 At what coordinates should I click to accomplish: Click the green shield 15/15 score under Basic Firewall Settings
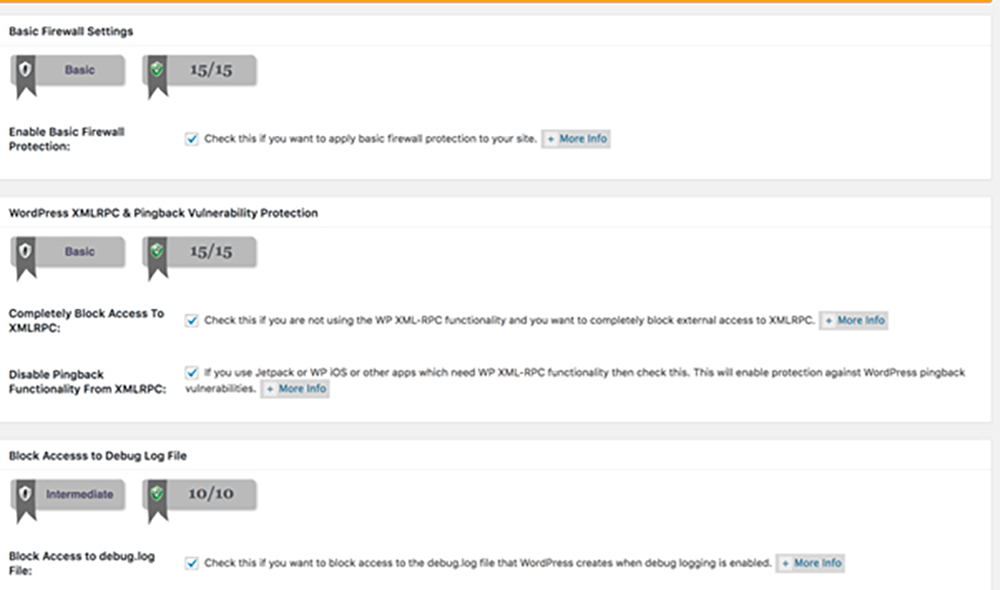tap(200, 71)
